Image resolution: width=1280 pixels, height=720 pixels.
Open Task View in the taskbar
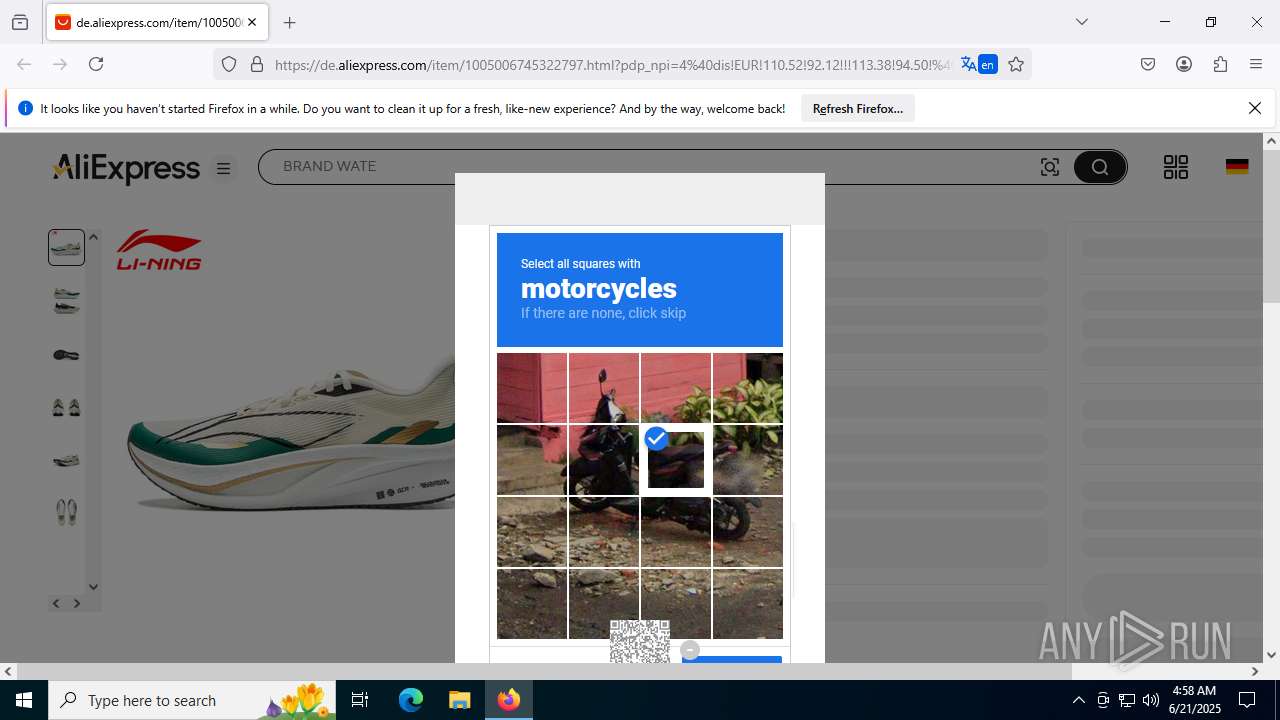click(360, 700)
